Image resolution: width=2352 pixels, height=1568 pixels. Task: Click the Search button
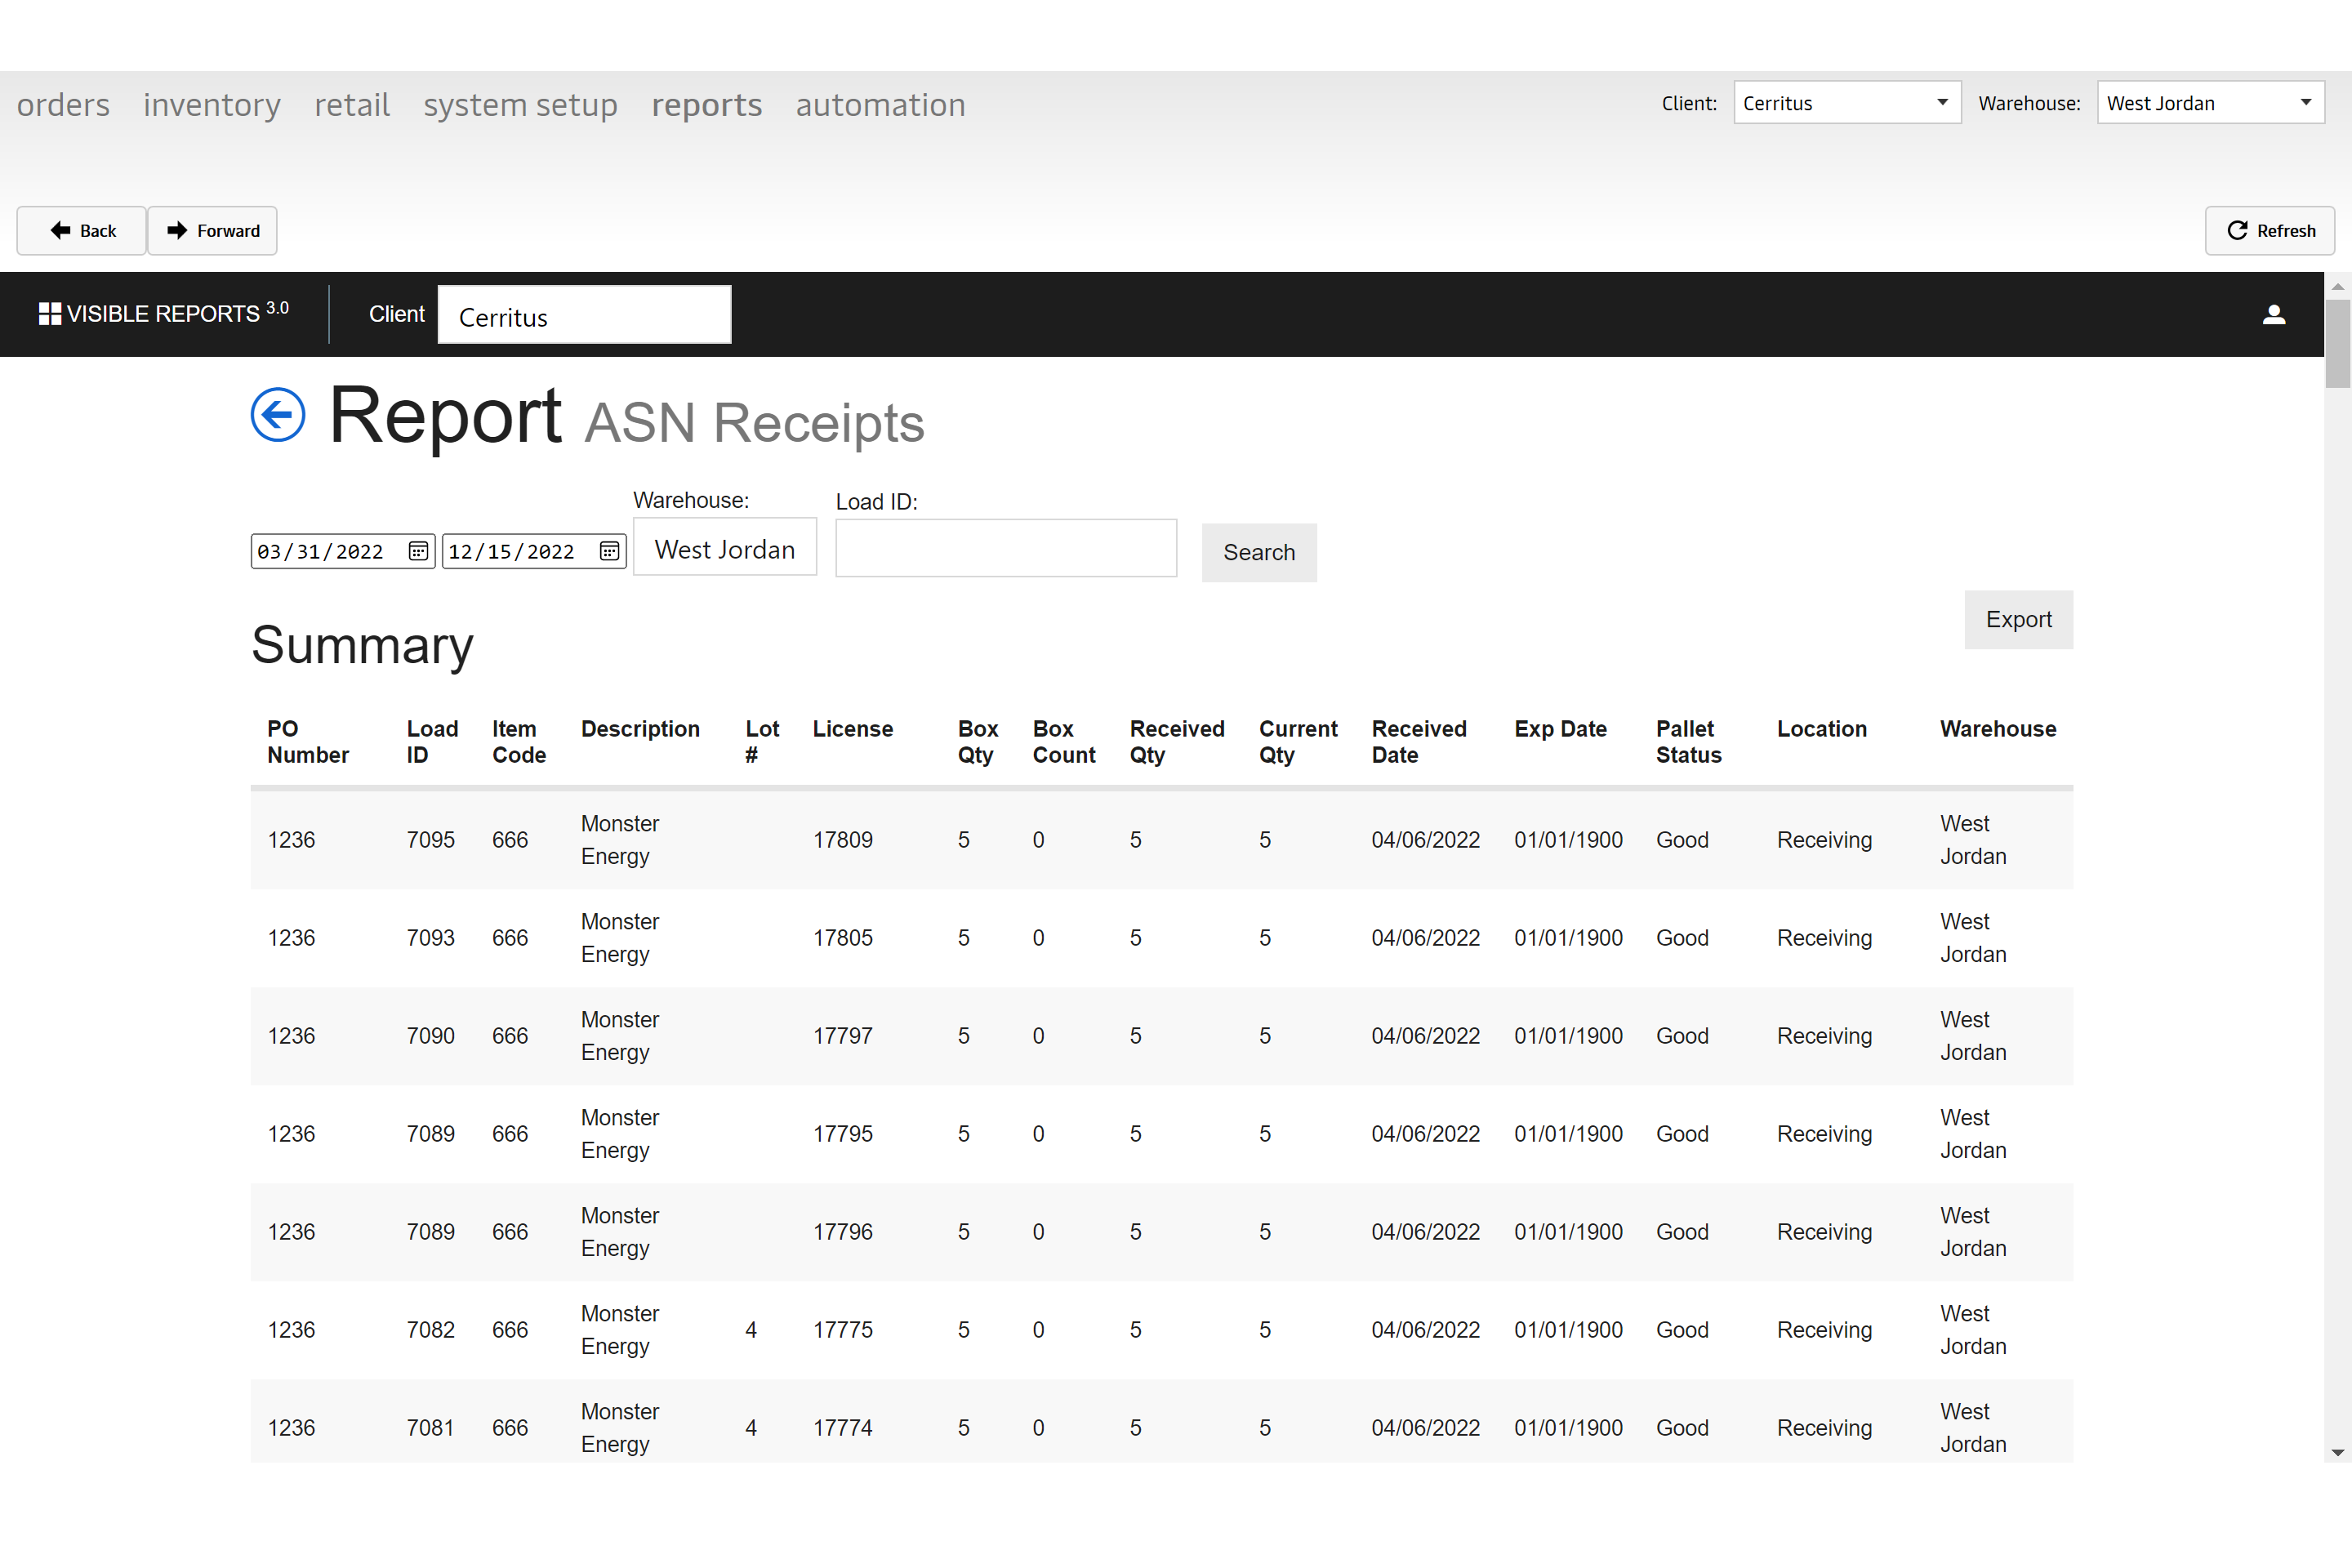pyautogui.click(x=1259, y=553)
